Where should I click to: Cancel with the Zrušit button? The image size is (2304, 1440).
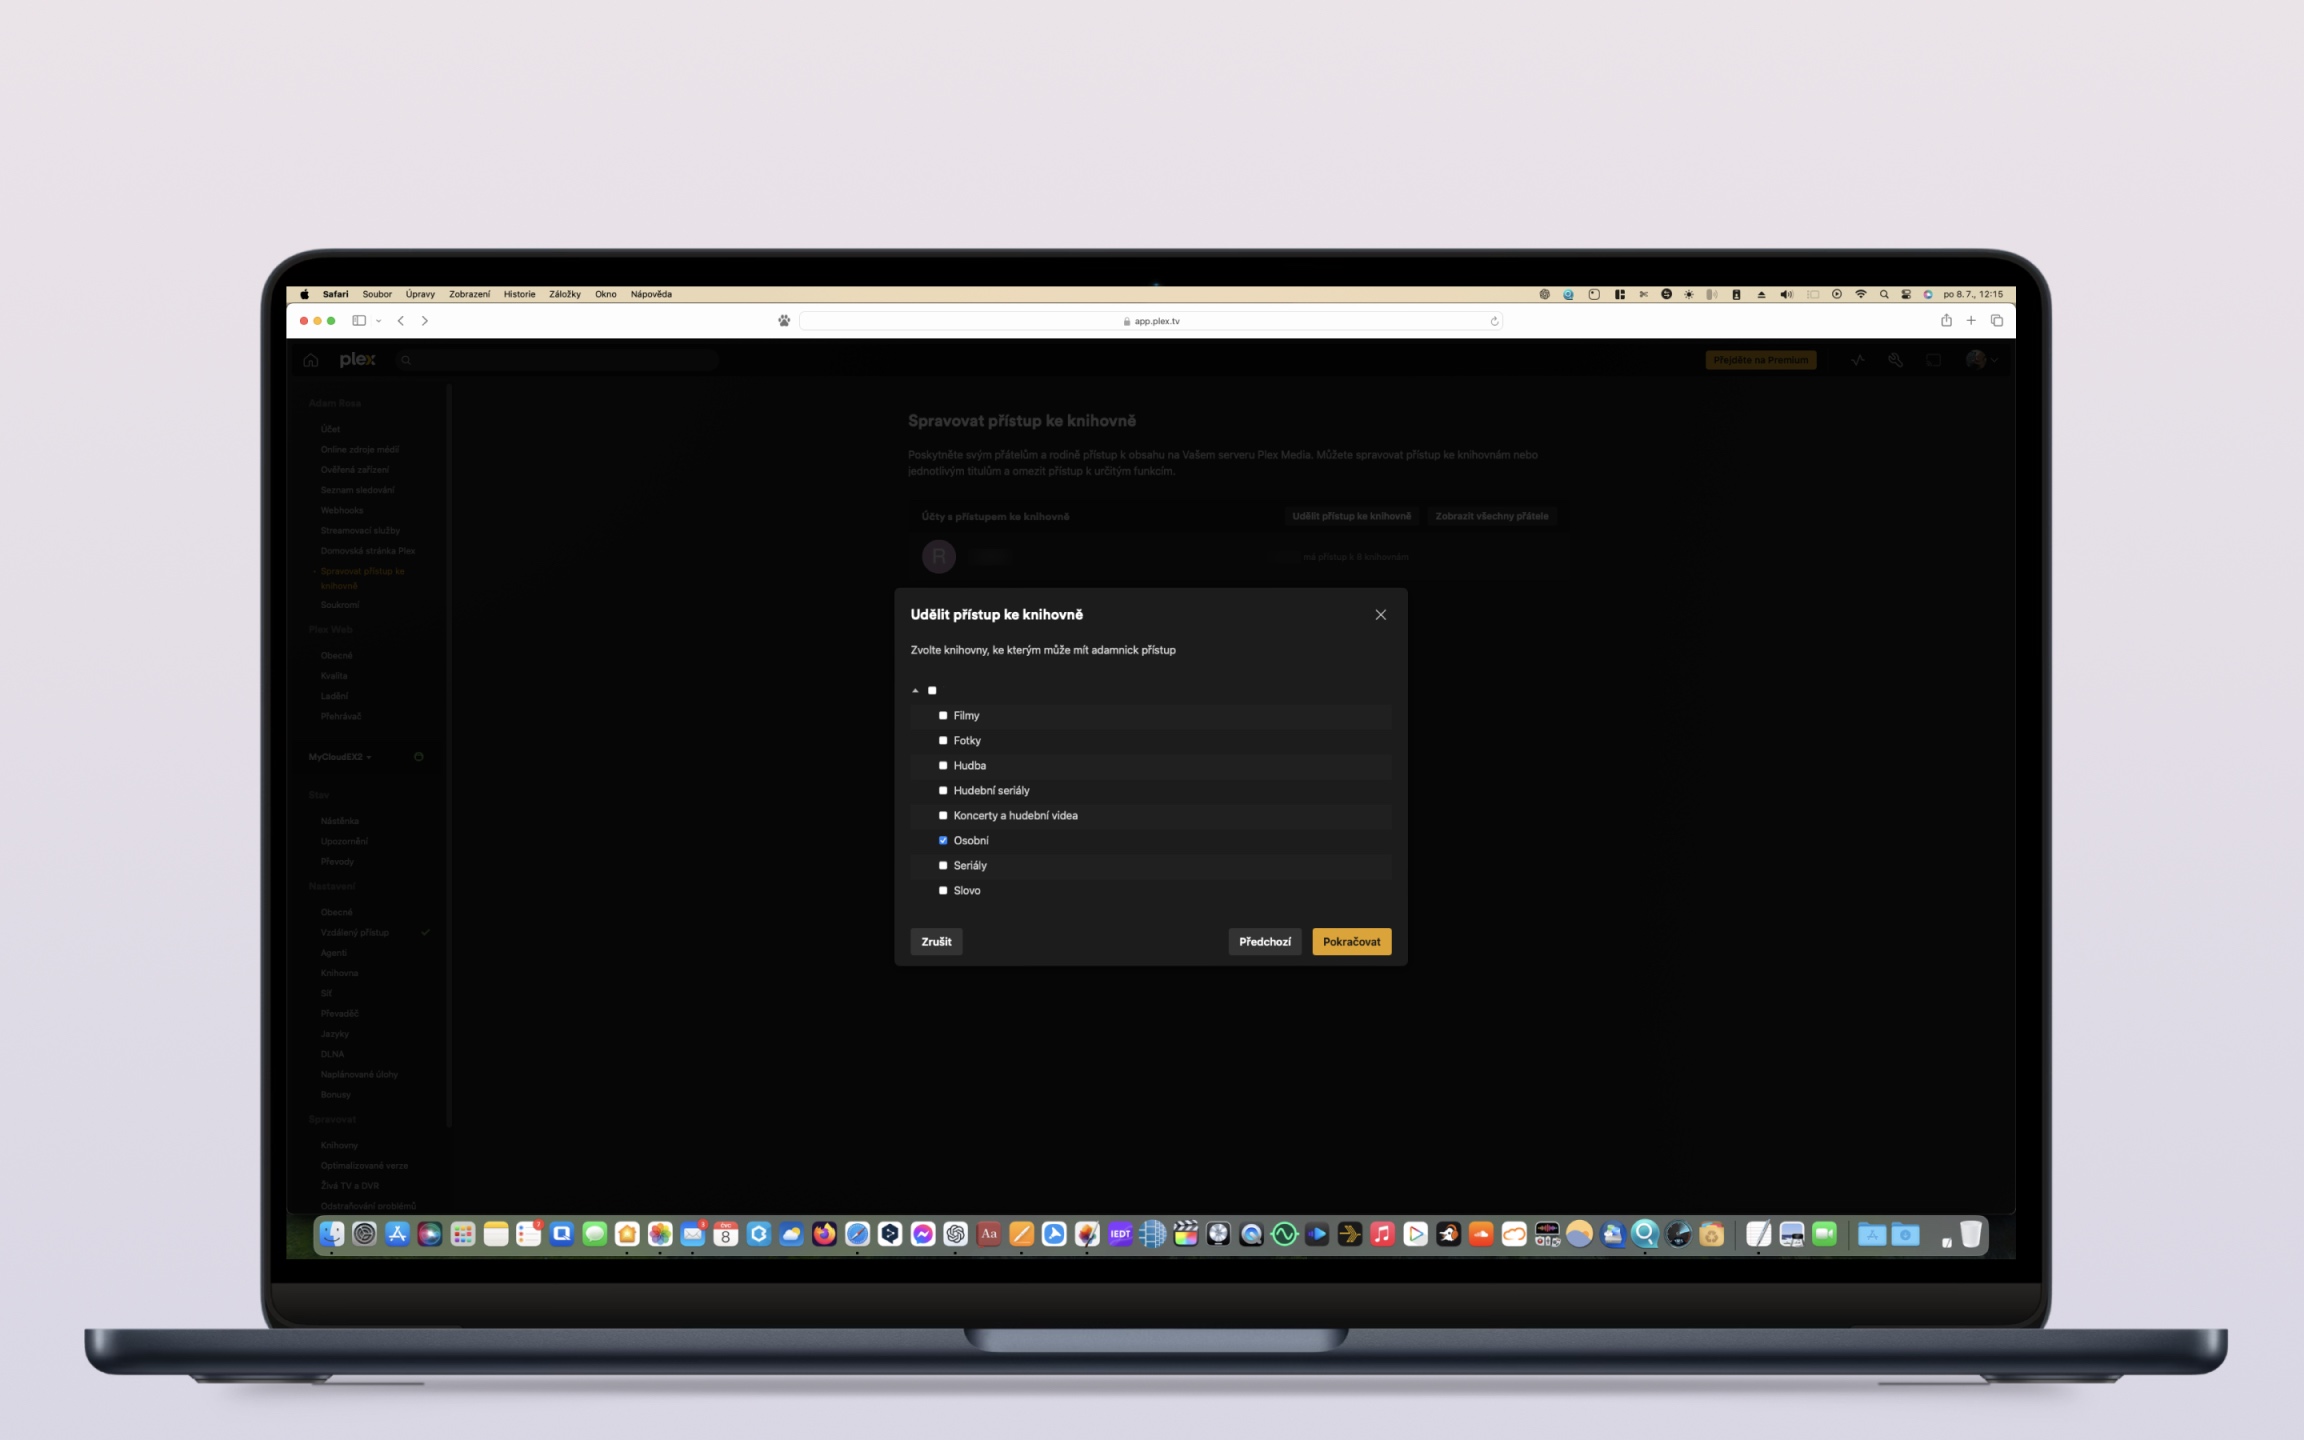click(936, 942)
